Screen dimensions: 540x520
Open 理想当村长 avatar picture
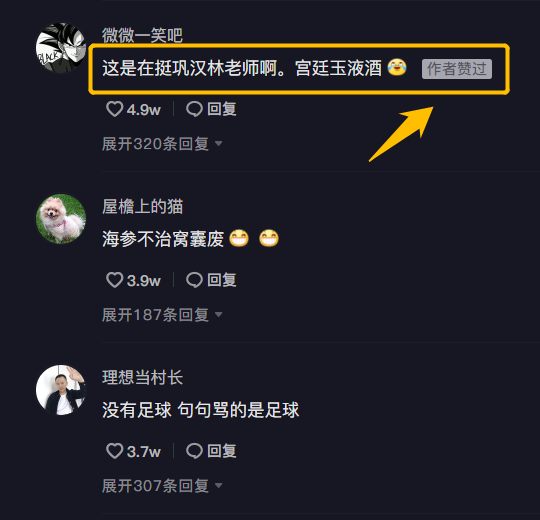coord(61,390)
